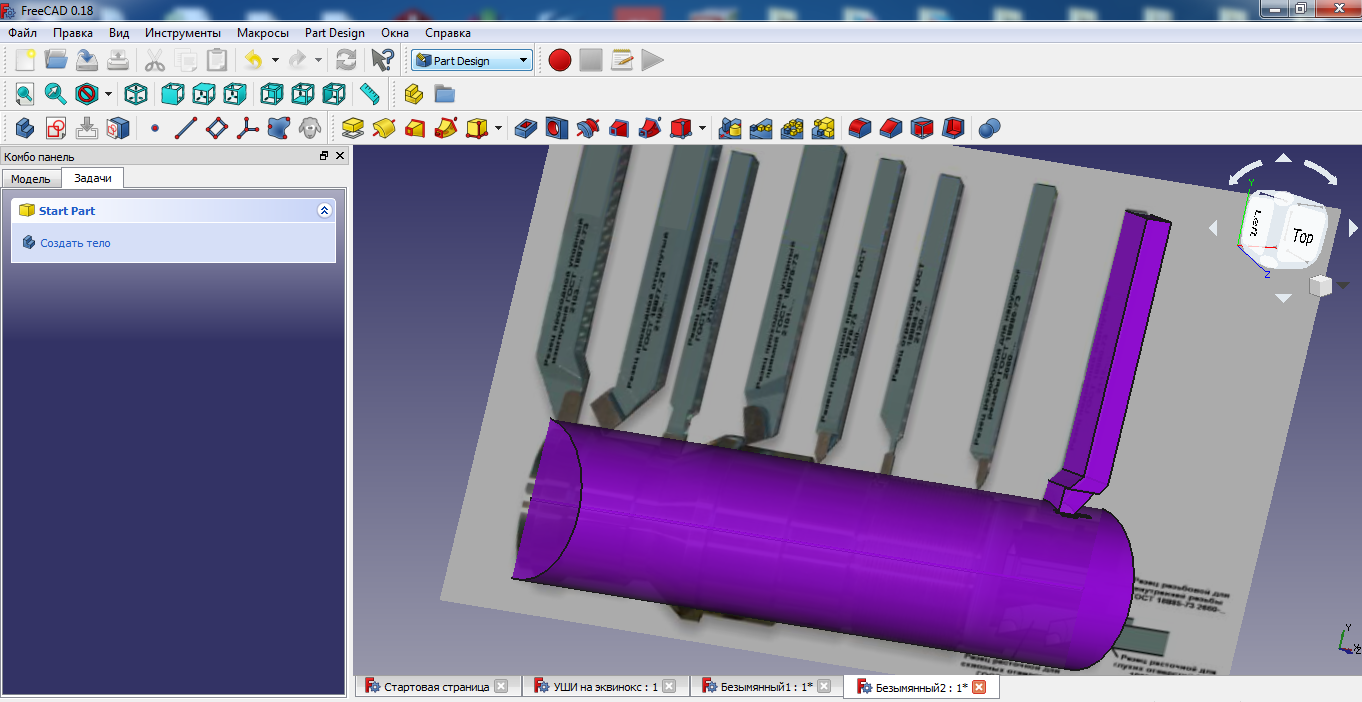This screenshot has width=1362, height=702.
Task: Open the Инструменты menu
Action: tap(183, 33)
